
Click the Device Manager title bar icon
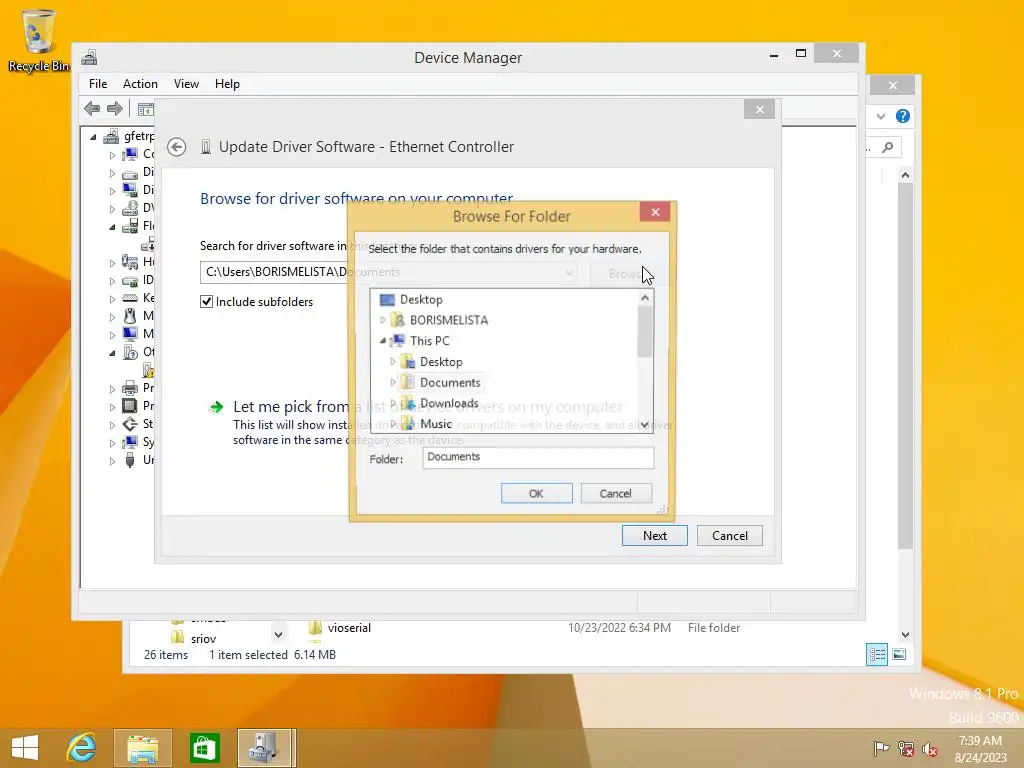pyautogui.click(x=89, y=57)
